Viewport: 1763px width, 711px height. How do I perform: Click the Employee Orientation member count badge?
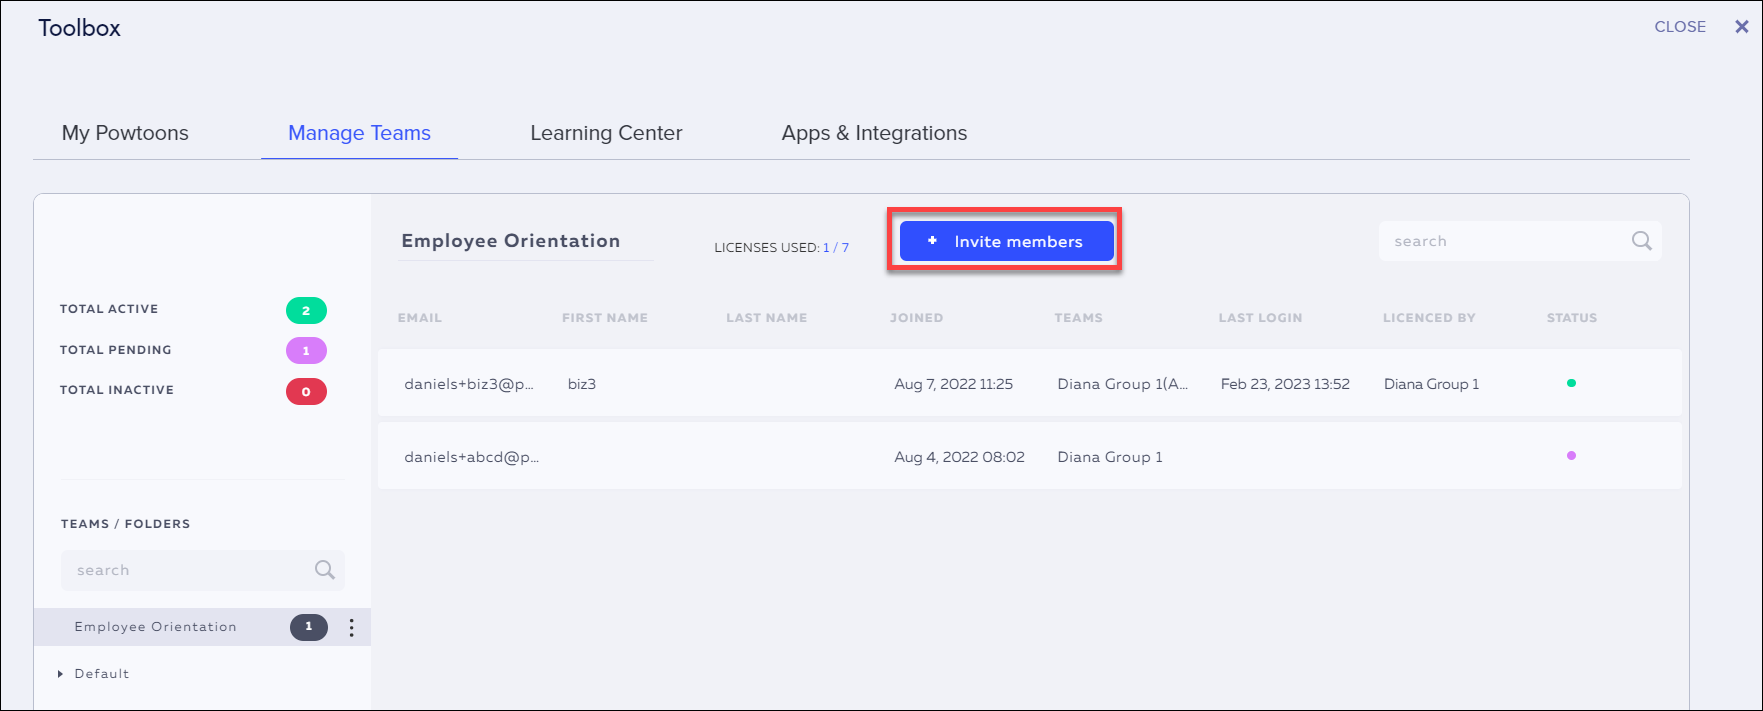pos(309,627)
